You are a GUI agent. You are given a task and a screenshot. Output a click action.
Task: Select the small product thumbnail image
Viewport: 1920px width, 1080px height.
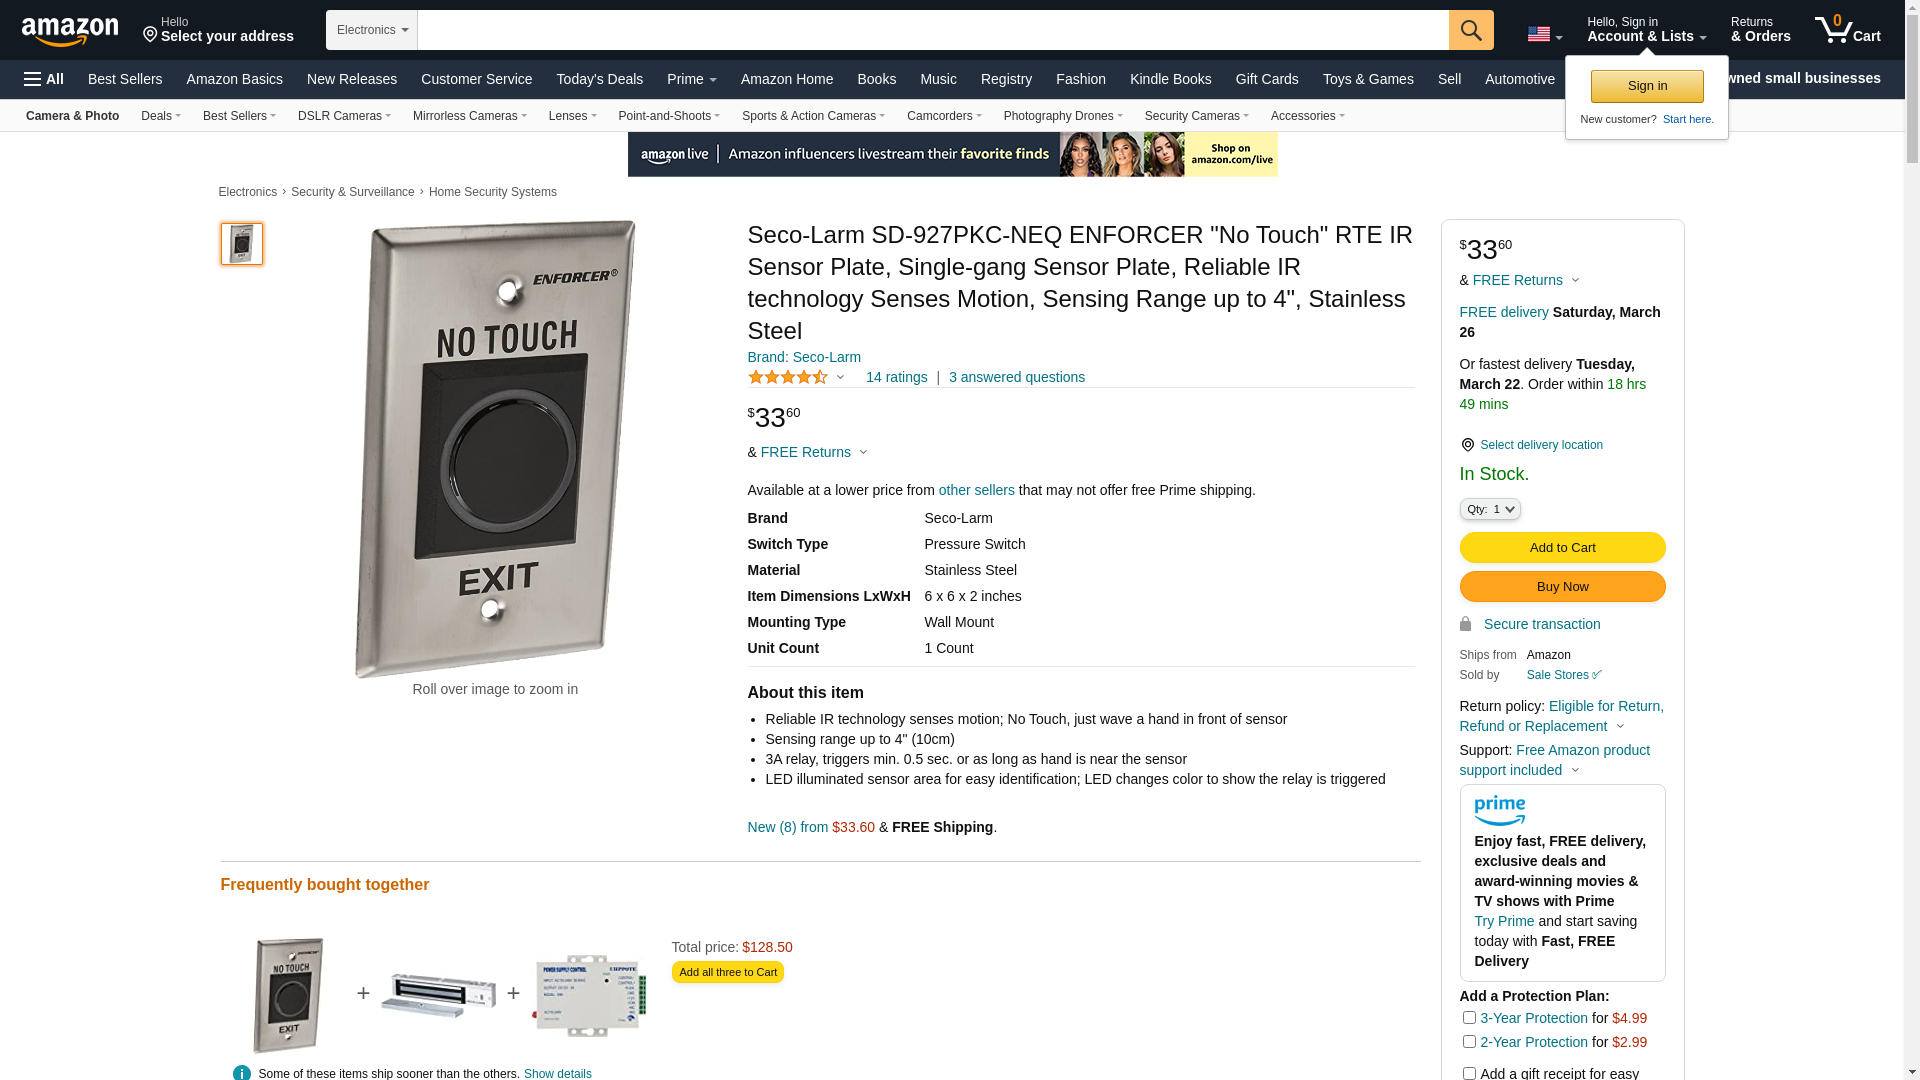point(241,244)
